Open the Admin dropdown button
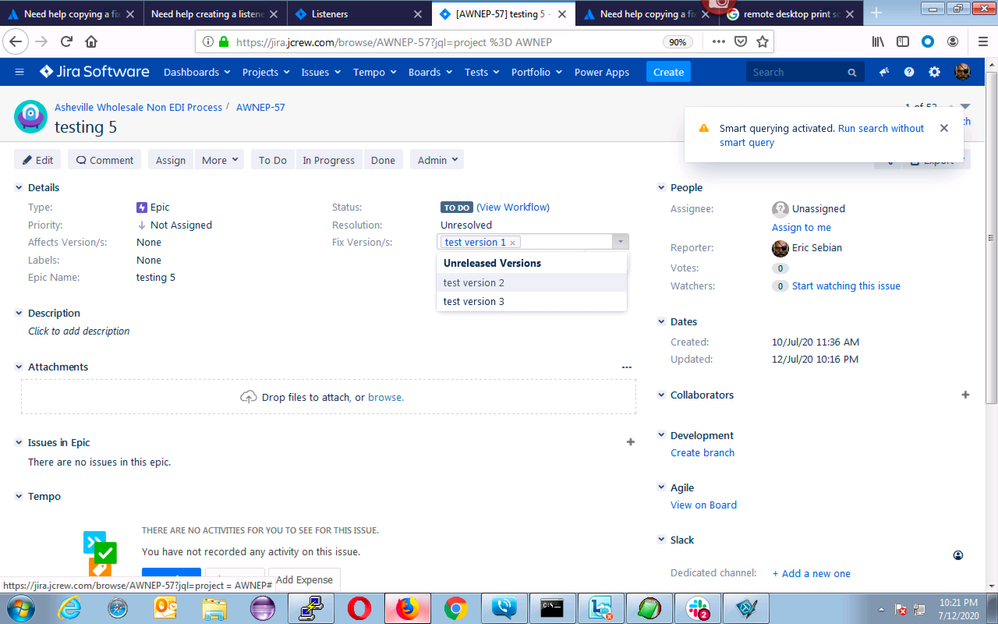Viewport: 998px width, 624px height. coord(437,160)
